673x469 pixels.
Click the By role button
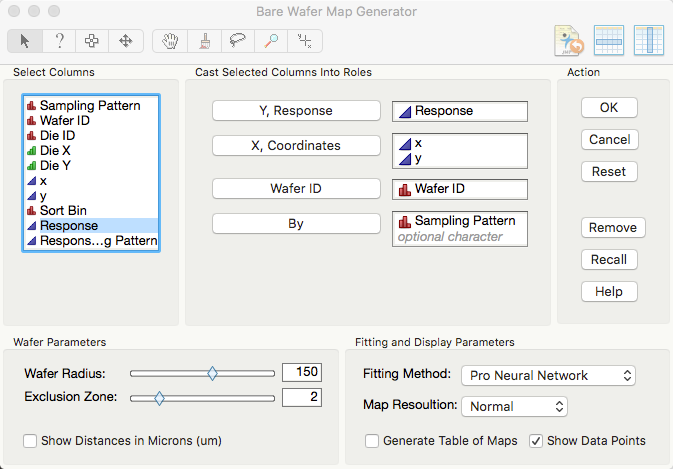coord(296,224)
